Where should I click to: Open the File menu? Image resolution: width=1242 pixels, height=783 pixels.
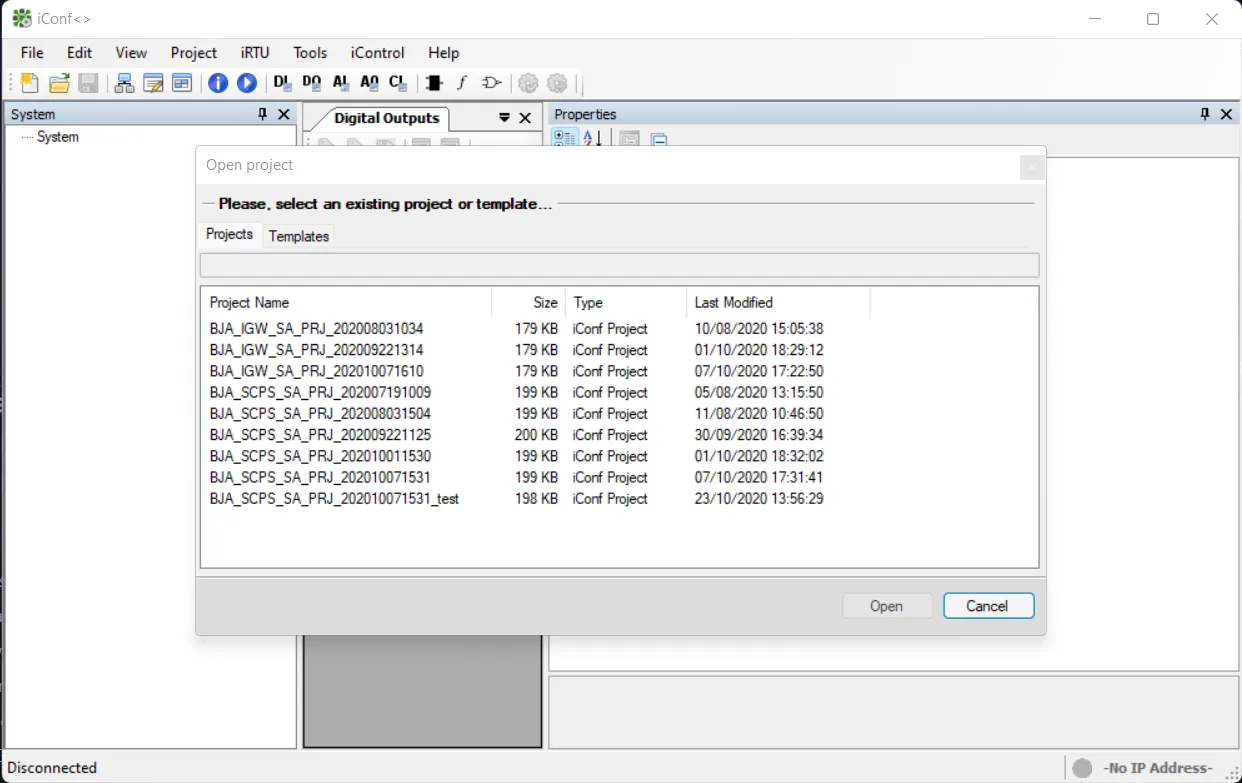[x=32, y=53]
